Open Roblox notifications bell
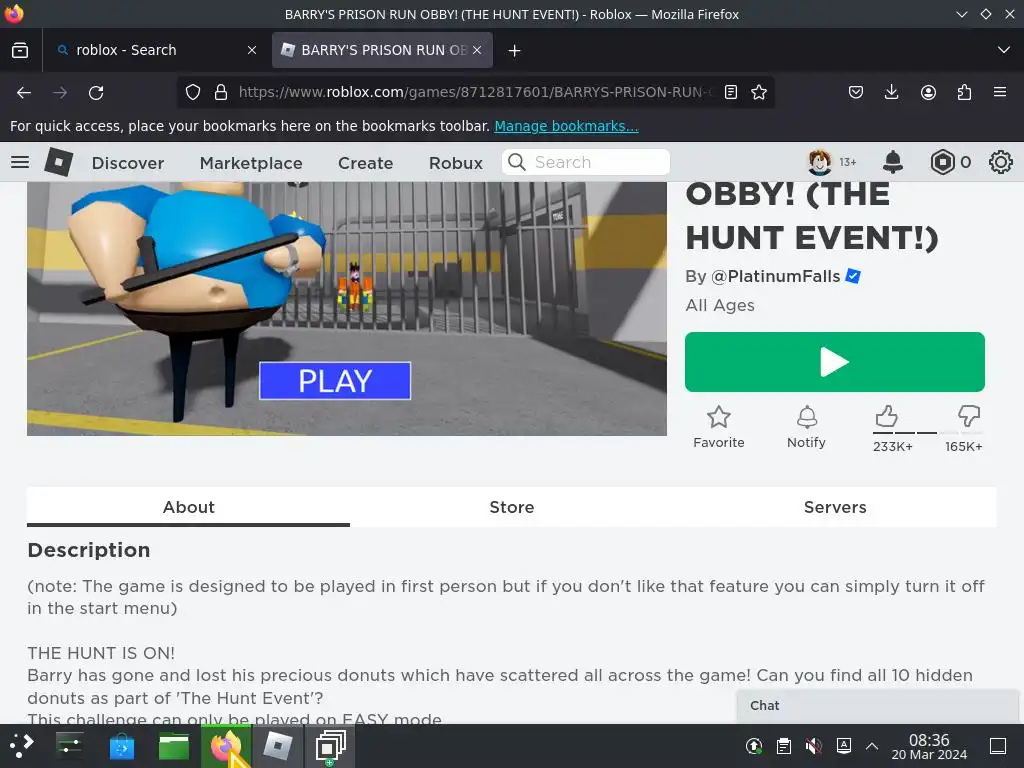 [893, 162]
